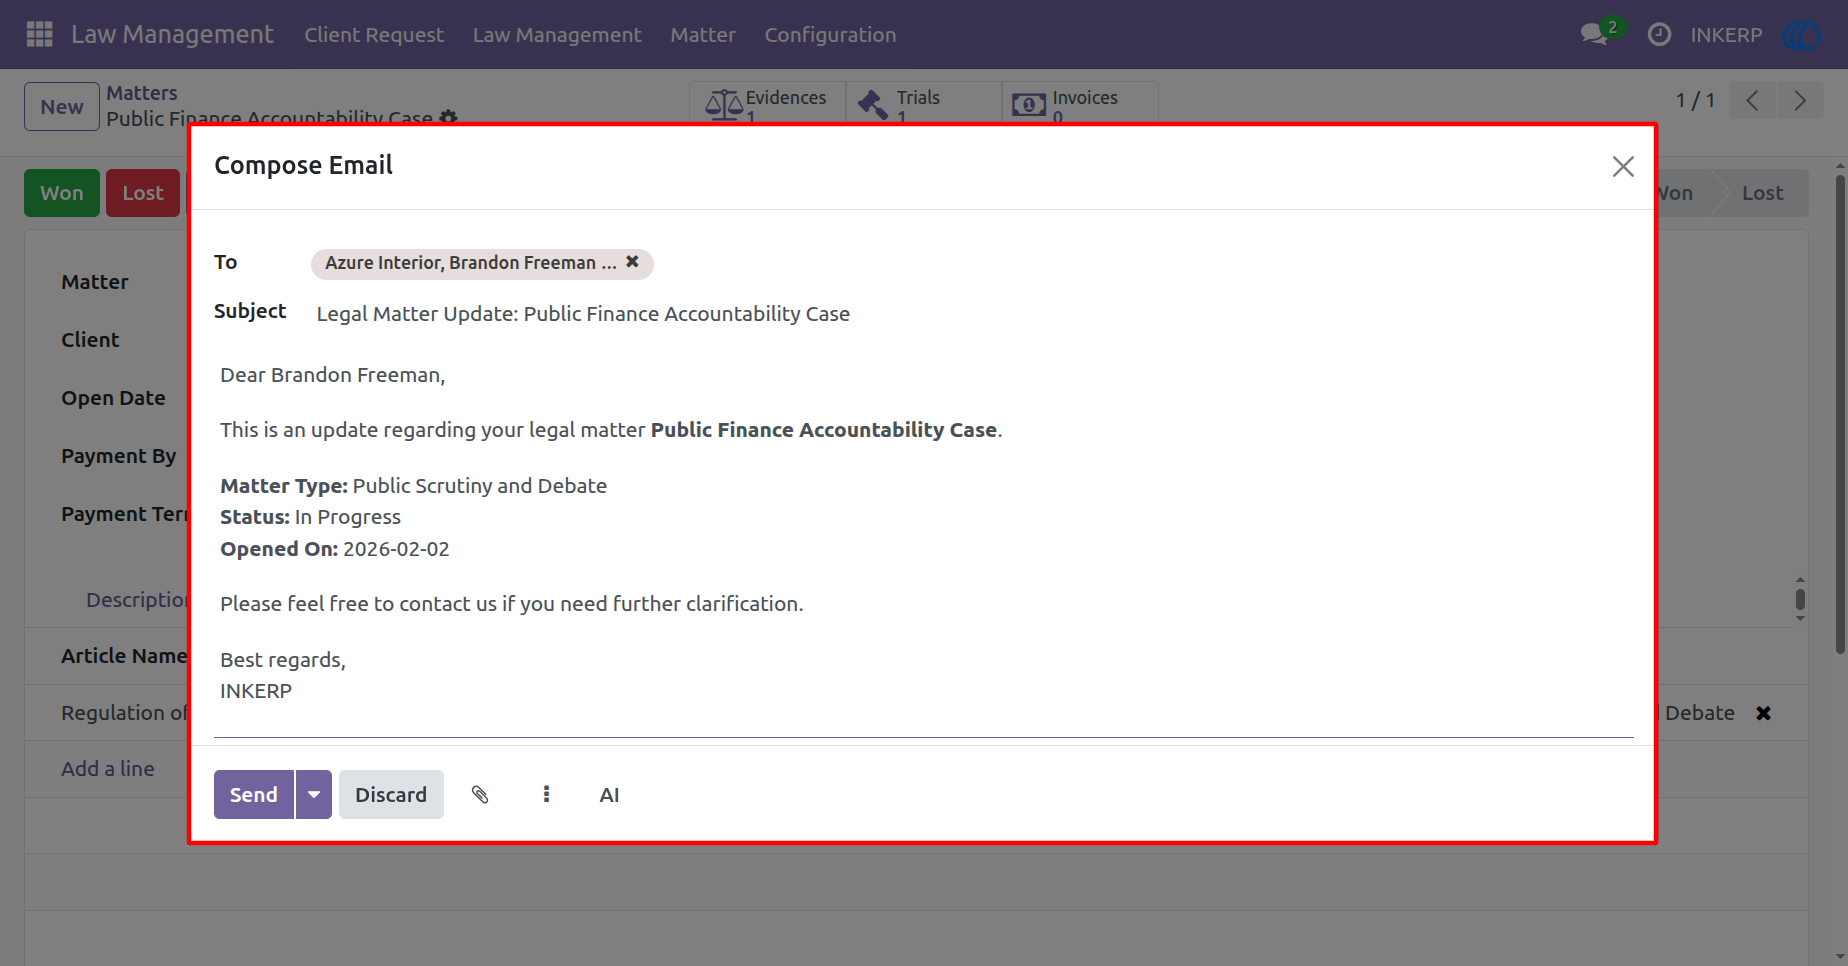The image size is (1848, 966).
Task: Open the Invoices money smart button
Action: coord(1080,103)
